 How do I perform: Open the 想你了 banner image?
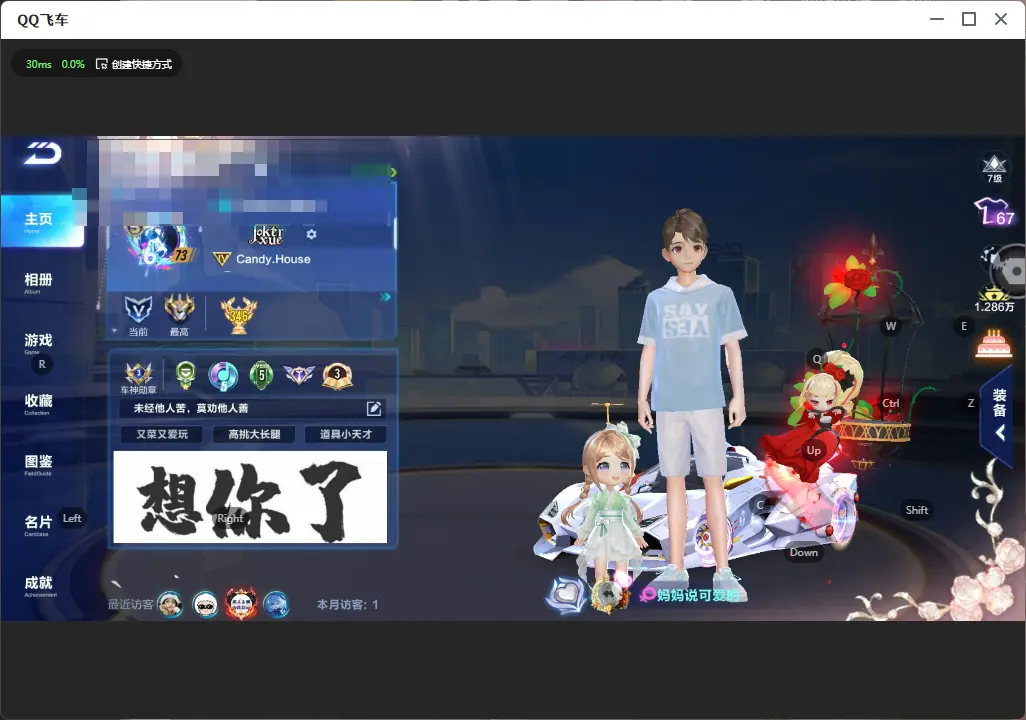[x=250, y=497]
